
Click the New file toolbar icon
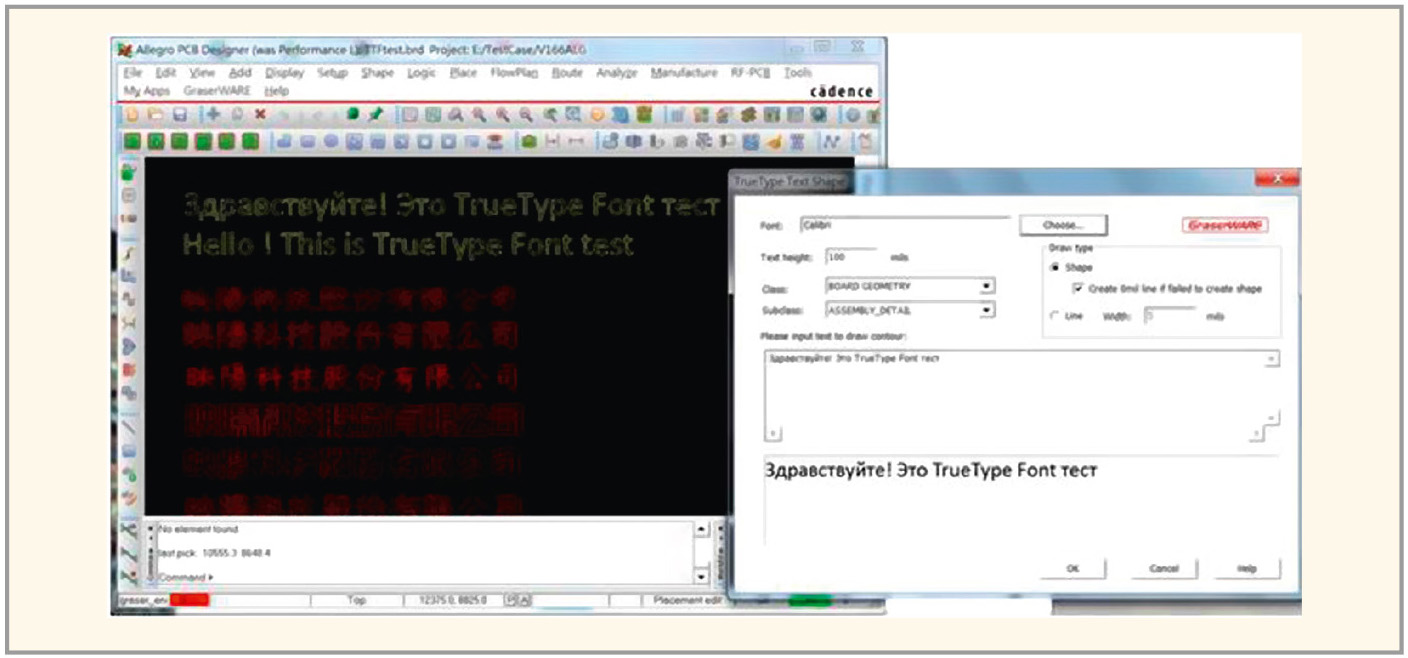pyautogui.click(x=131, y=116)
